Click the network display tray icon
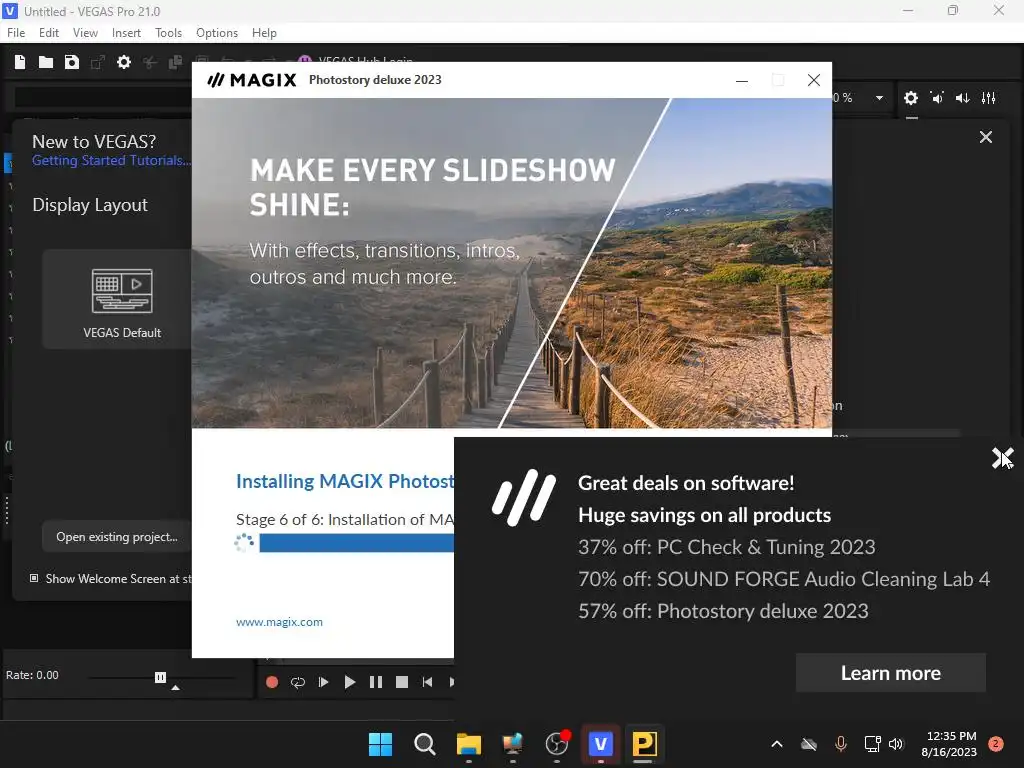The image size is (1024, 768). [872, 744]
